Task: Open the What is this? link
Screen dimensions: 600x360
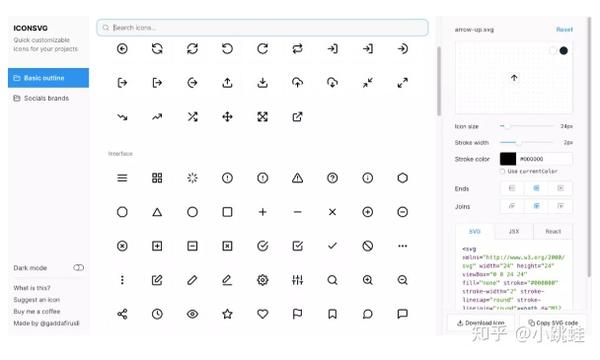Action: point(32,288)
